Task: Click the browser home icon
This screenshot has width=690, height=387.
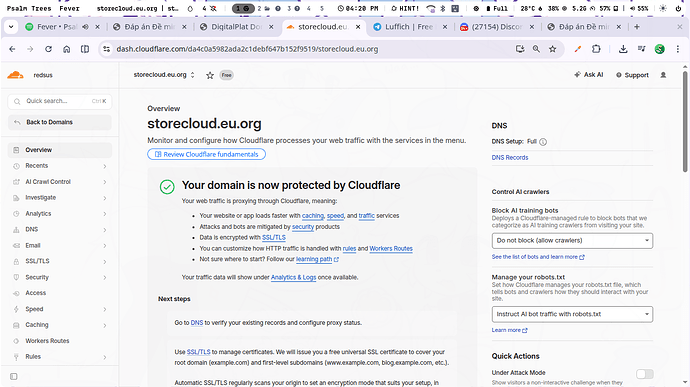Action: point(66,49)
